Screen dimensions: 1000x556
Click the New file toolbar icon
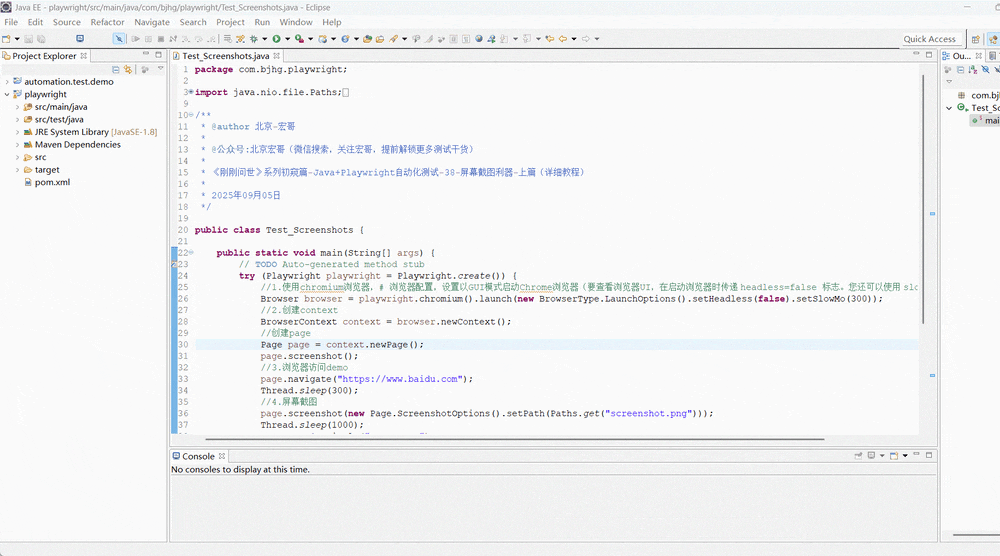coord(6,39)
